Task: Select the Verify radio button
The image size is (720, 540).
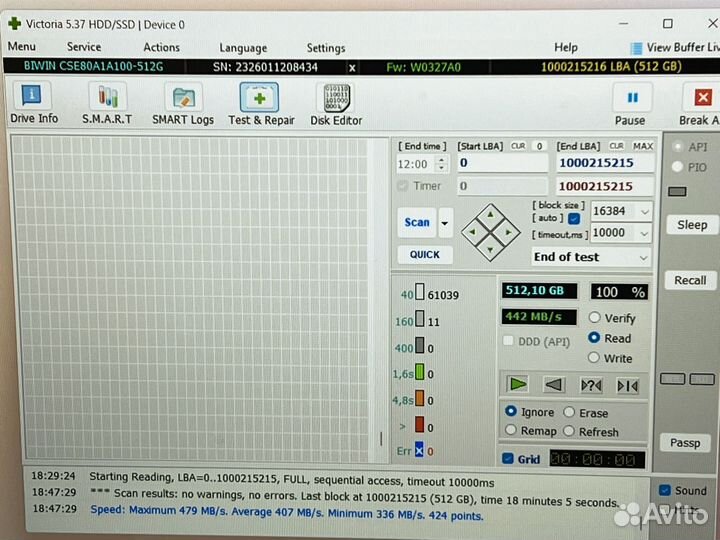Action: (x=594, y=318)
